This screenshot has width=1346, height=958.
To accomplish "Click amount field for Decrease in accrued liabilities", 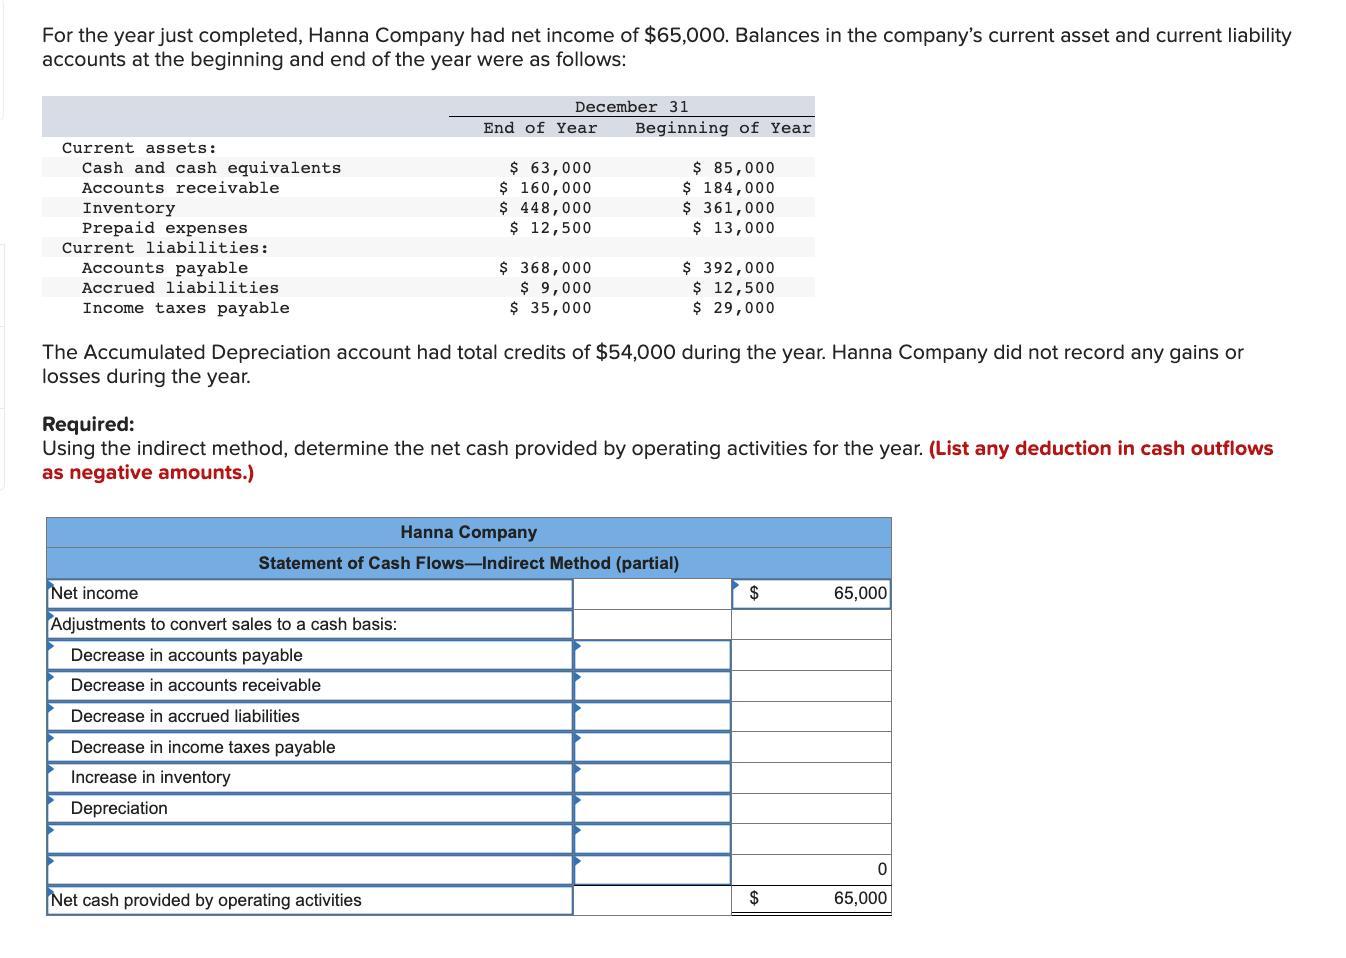I will [652, 716].
